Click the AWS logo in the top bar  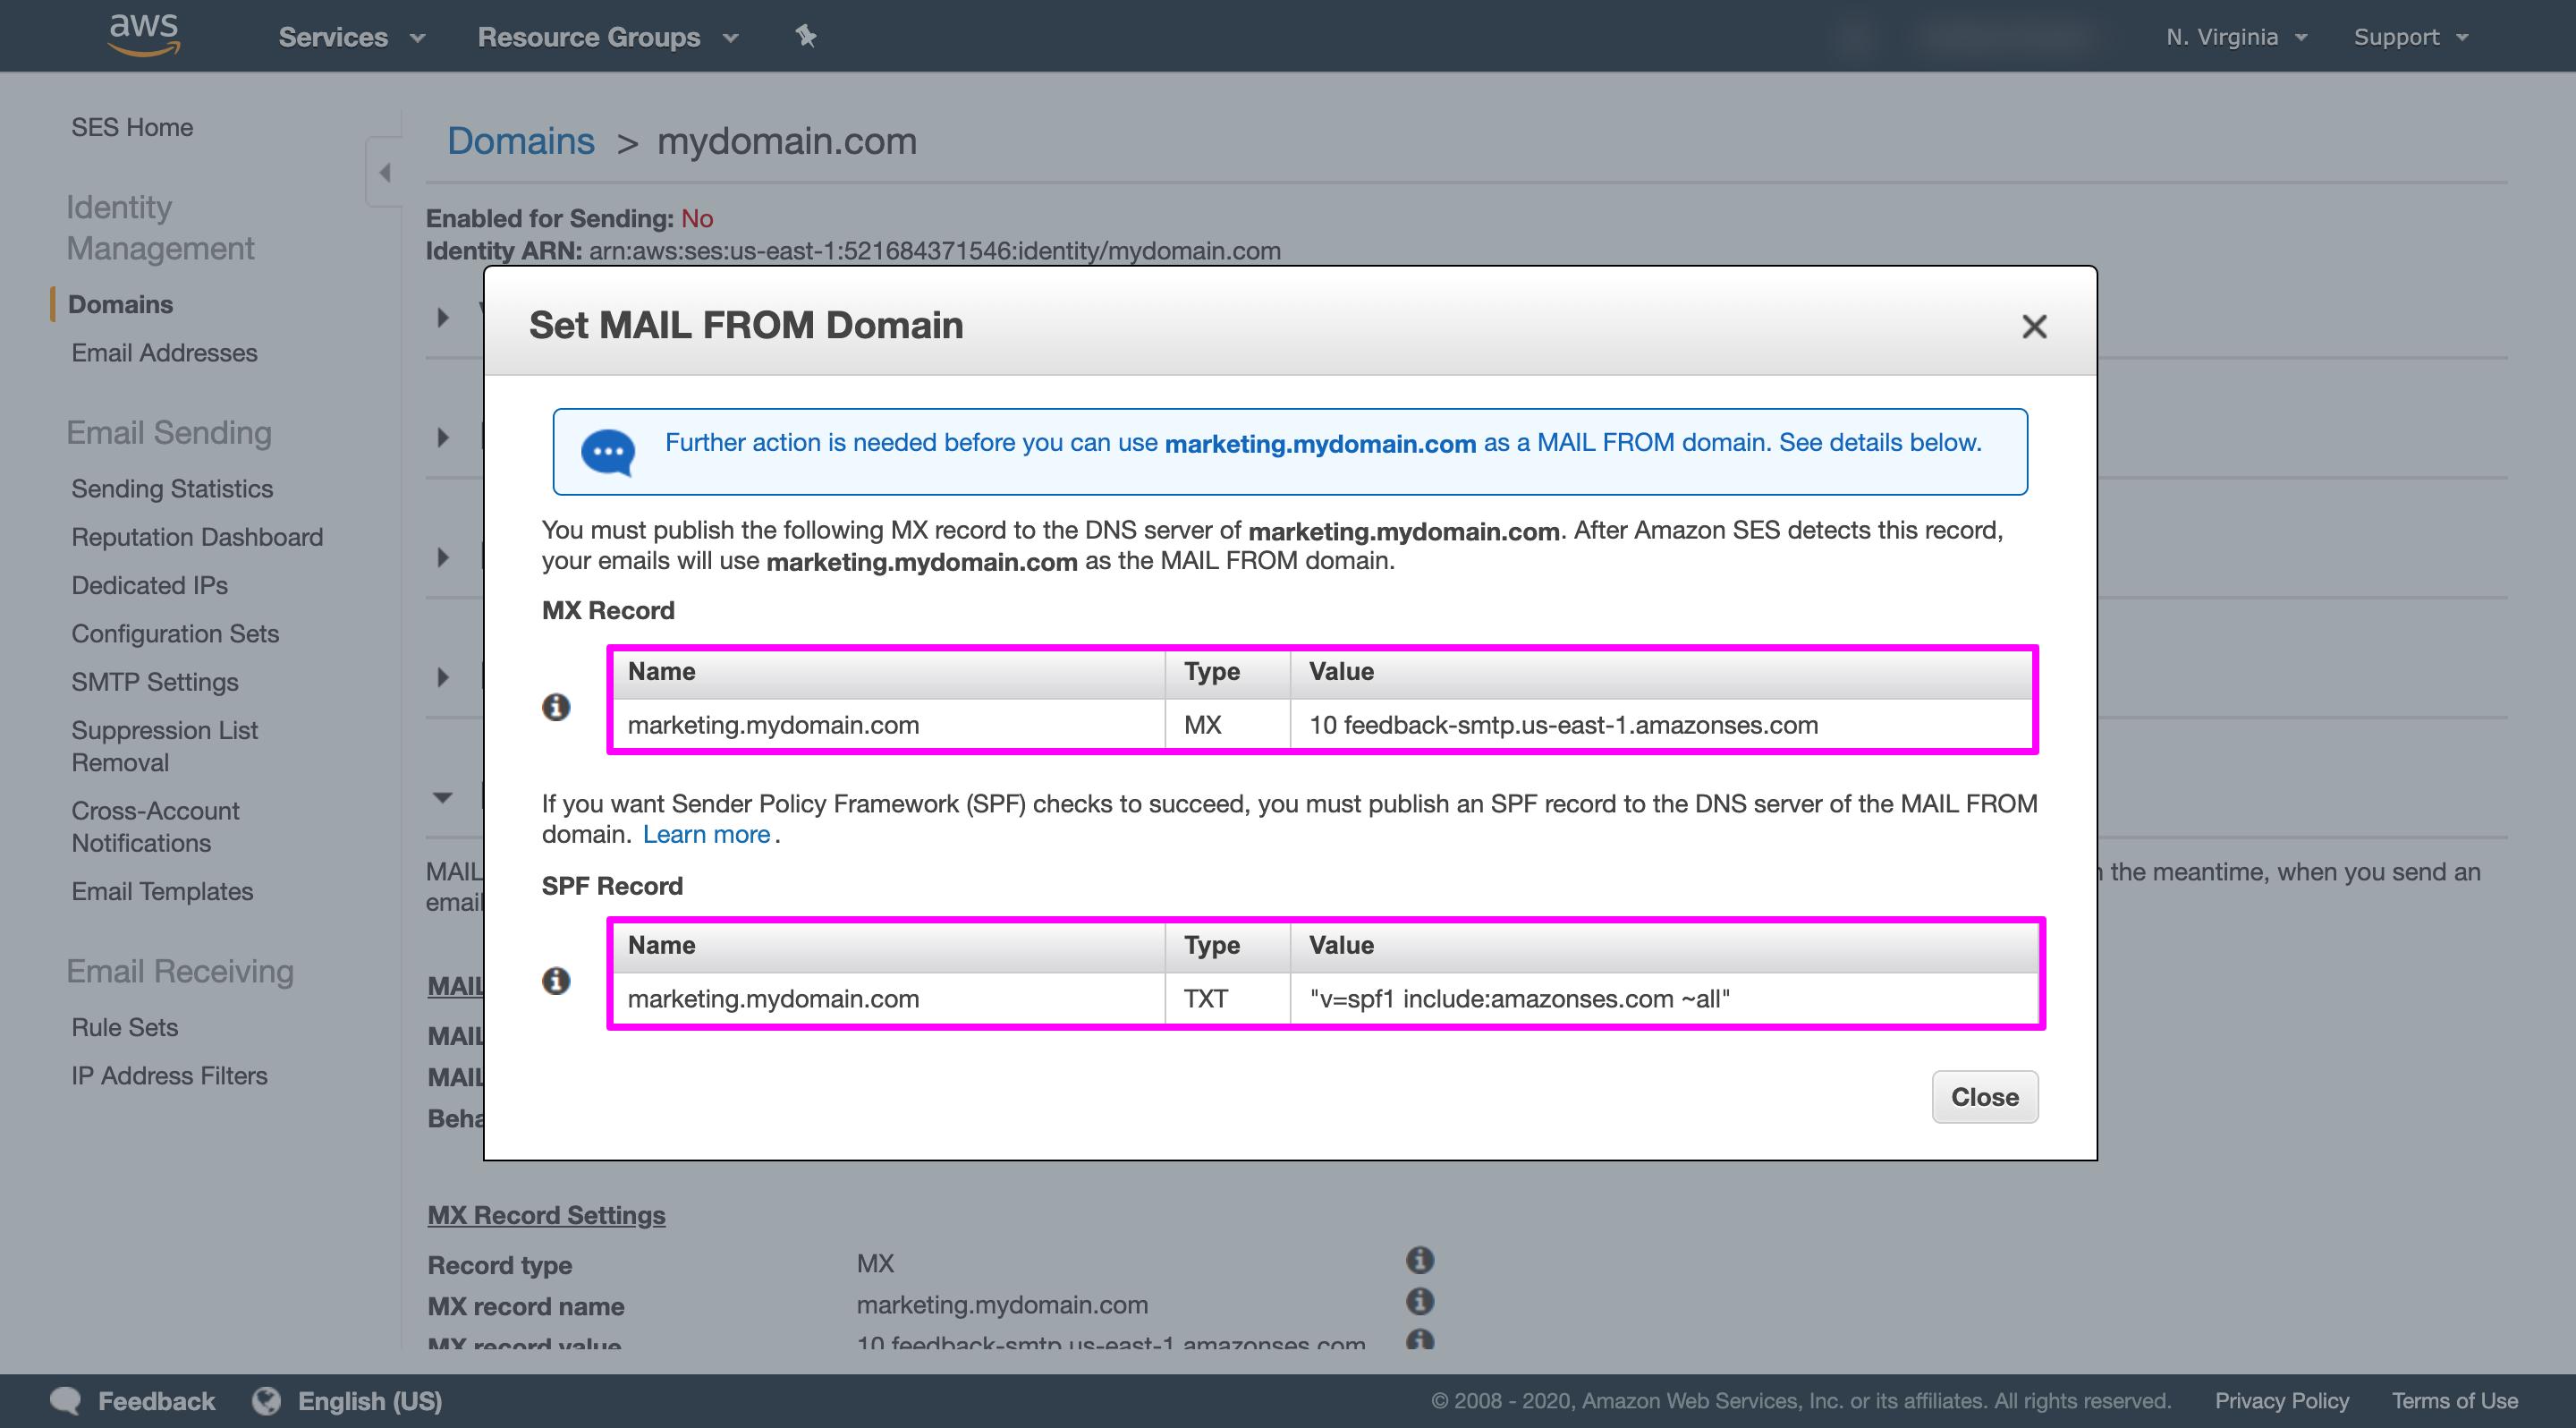click(x=143, y=34)
